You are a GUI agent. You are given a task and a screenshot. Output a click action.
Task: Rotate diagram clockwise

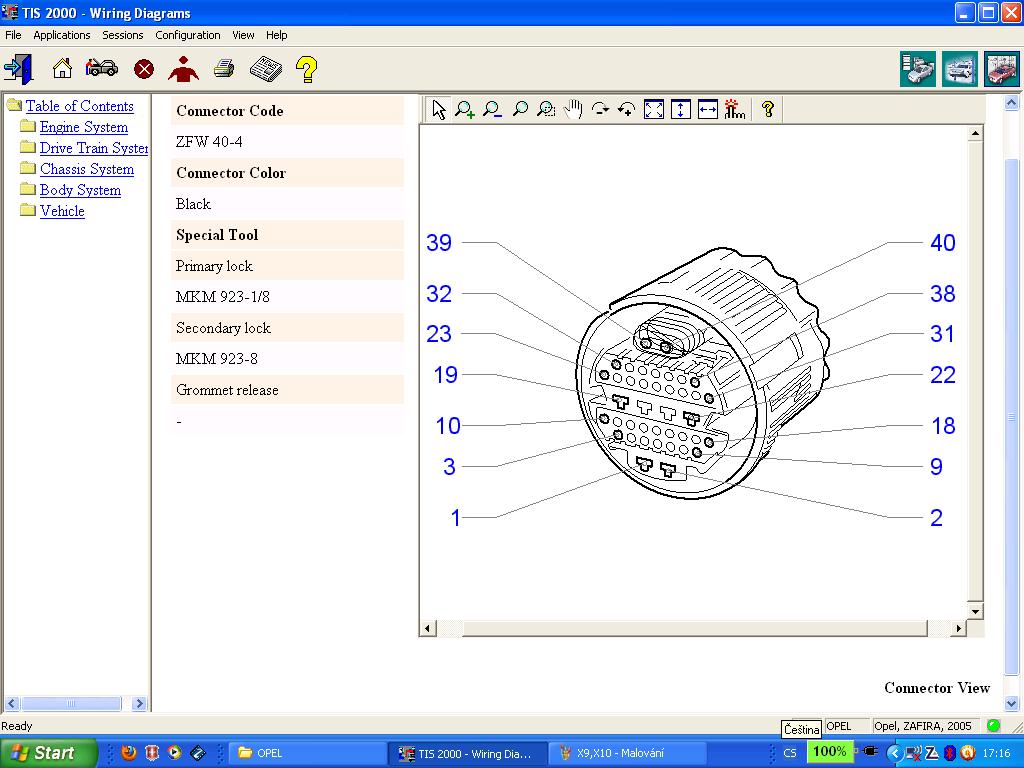click(x=600, y=110)
